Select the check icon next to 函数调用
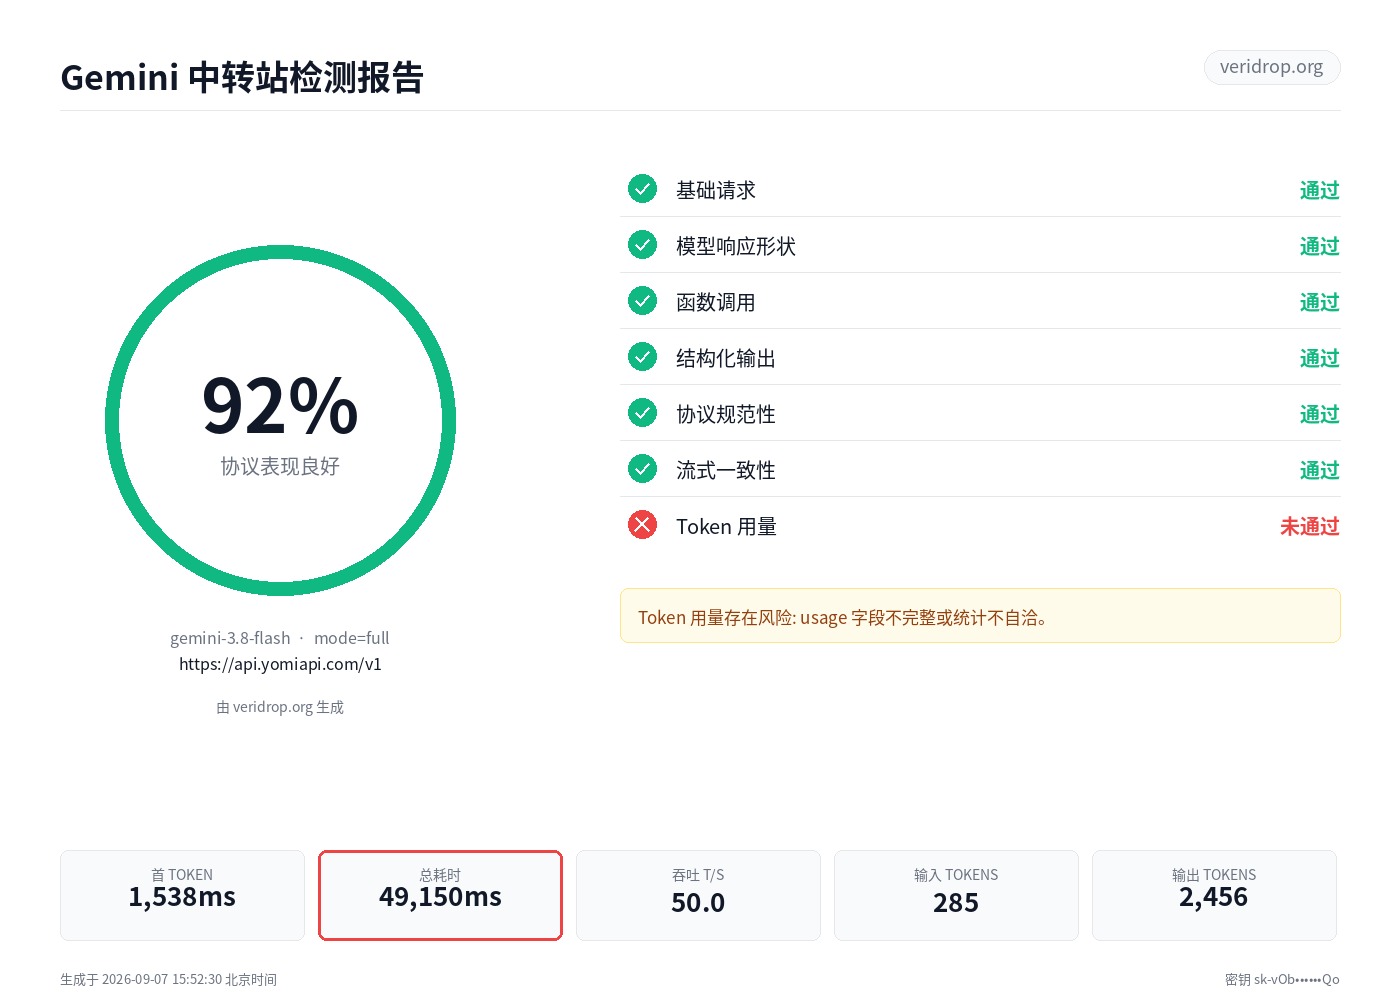The width and height of the screenshot is (1400, 1000). 642,301
